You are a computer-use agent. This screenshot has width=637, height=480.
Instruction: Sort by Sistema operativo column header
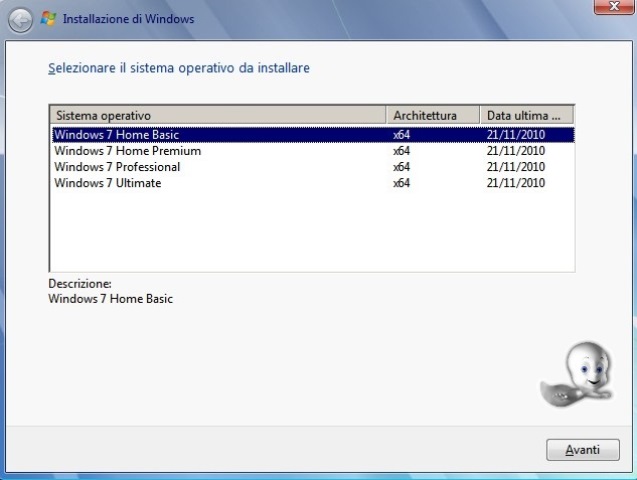point(217,115)
